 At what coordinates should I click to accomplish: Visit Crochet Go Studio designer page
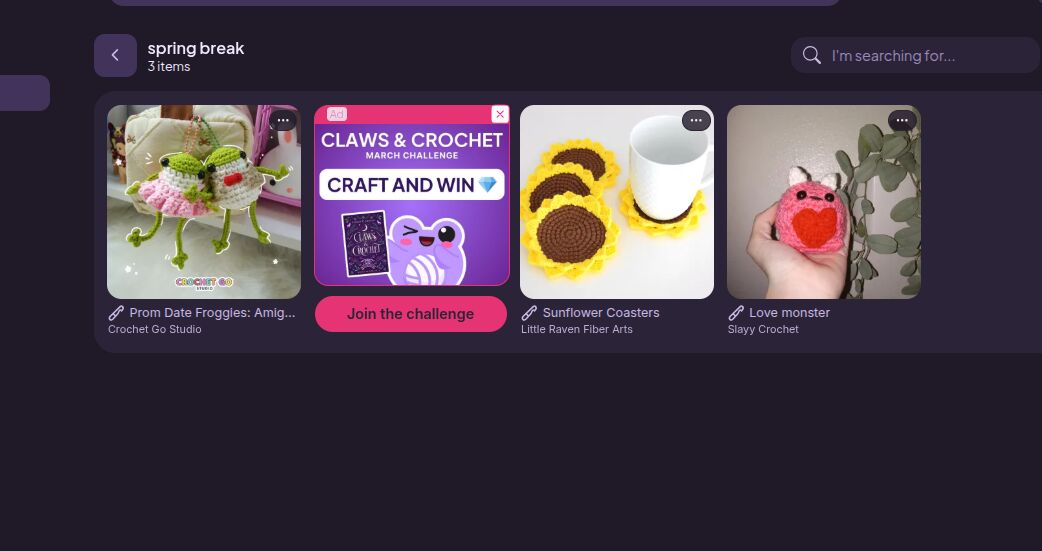[155, 329]
